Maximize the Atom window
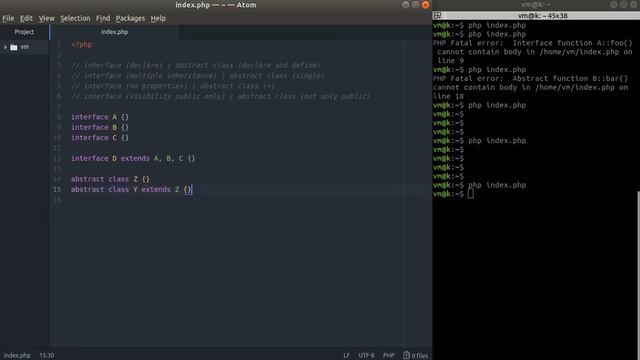Viewport: 640px width, 360px height. tap(416, 5)
